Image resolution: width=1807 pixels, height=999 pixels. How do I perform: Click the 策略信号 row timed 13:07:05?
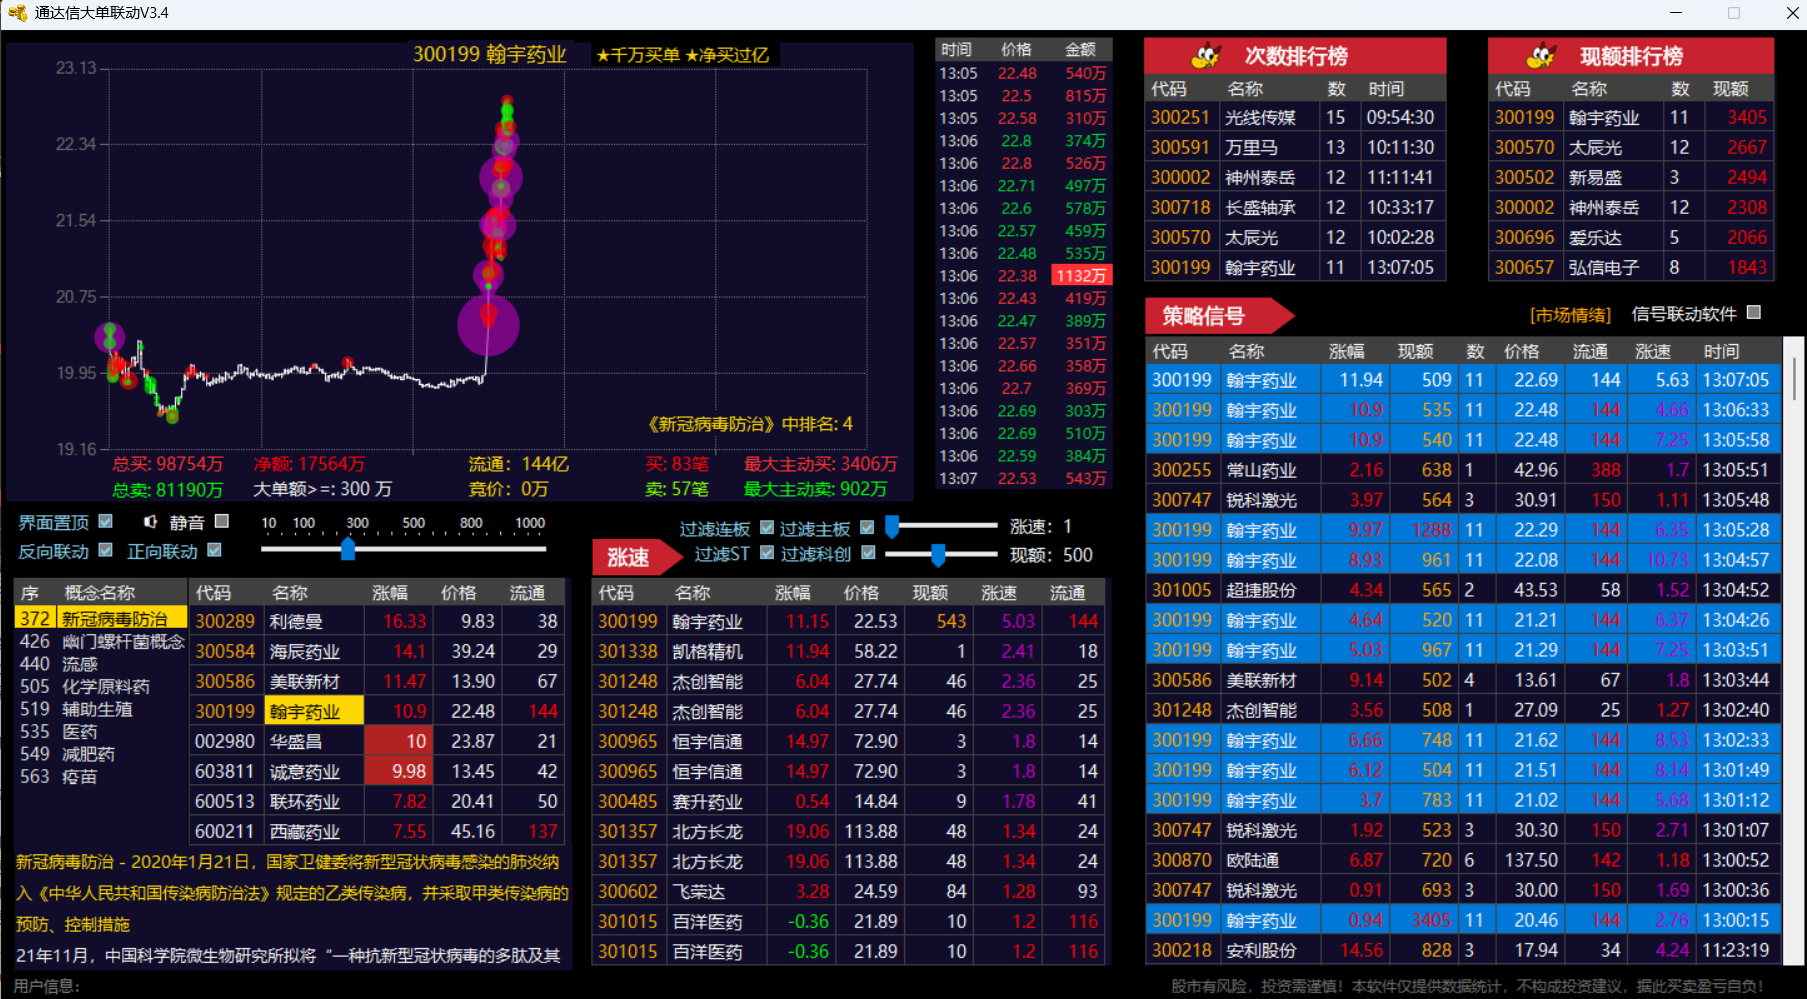pos(1463,380)
